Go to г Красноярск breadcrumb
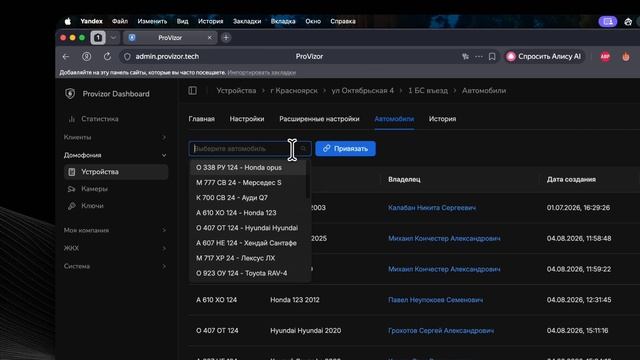 [x=294, y=91]
